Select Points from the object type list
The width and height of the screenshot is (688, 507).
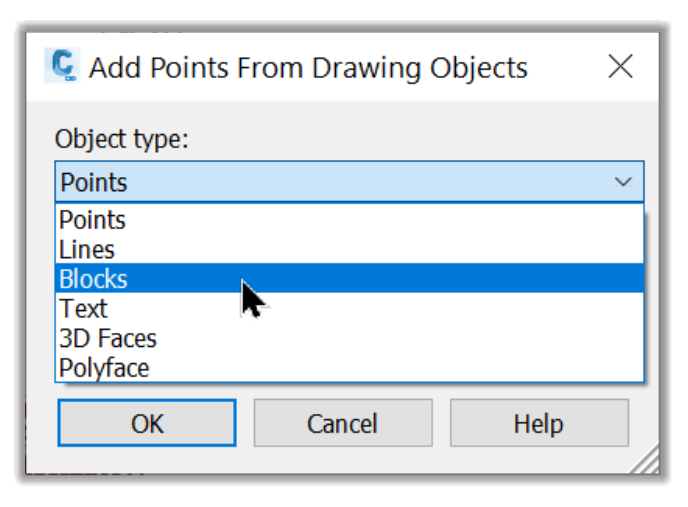click(349, 219)
